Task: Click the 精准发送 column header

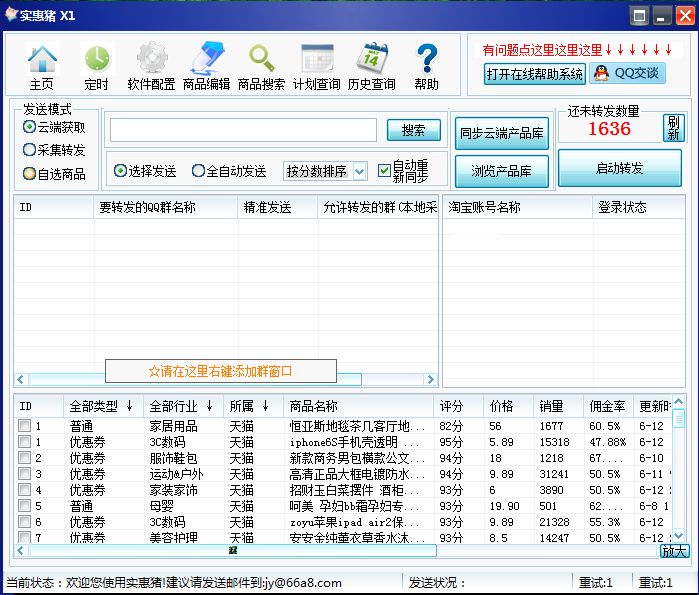Action: [x=278, y=207]
